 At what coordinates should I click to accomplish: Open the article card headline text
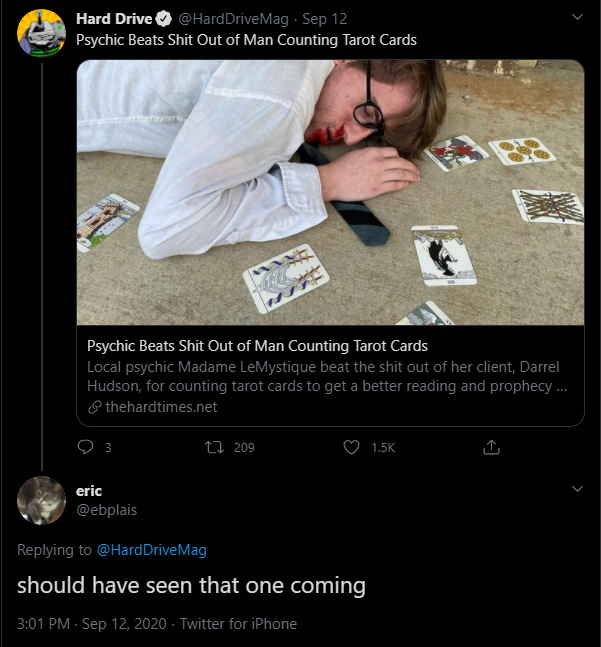tap(257, 346)
